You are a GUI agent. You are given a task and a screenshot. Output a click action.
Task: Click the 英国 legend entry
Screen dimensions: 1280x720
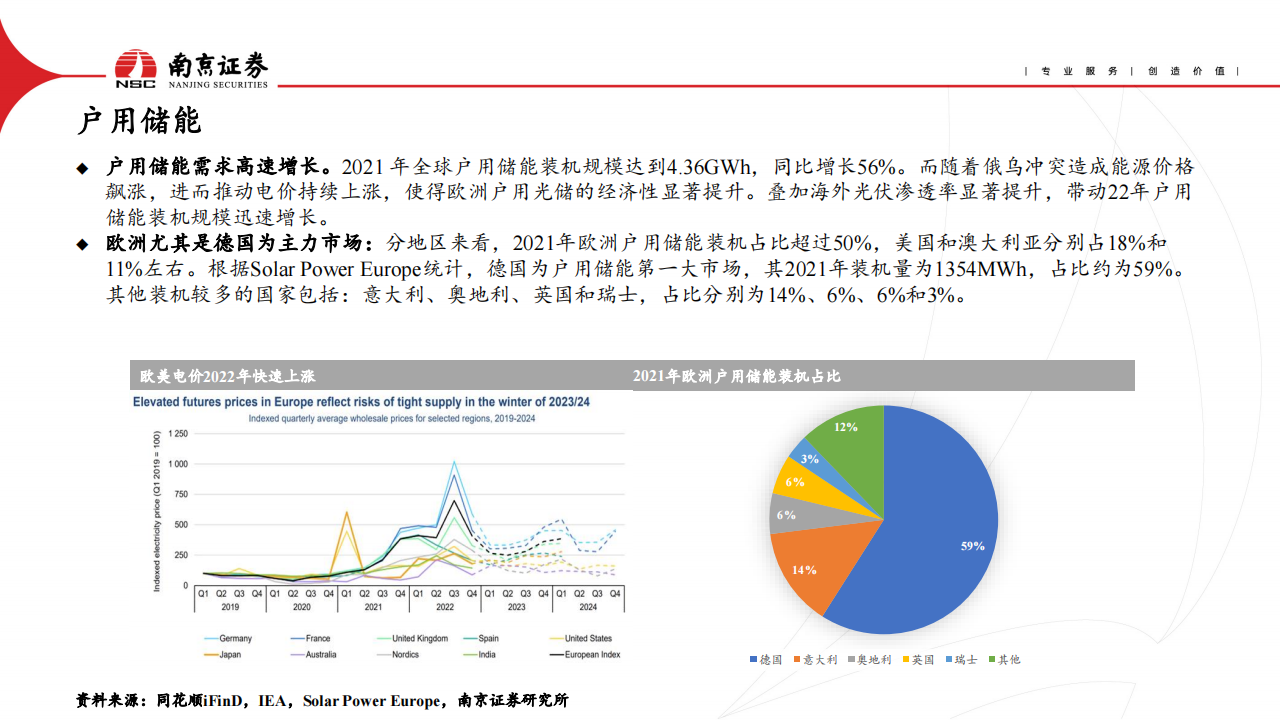click(919, 660)
